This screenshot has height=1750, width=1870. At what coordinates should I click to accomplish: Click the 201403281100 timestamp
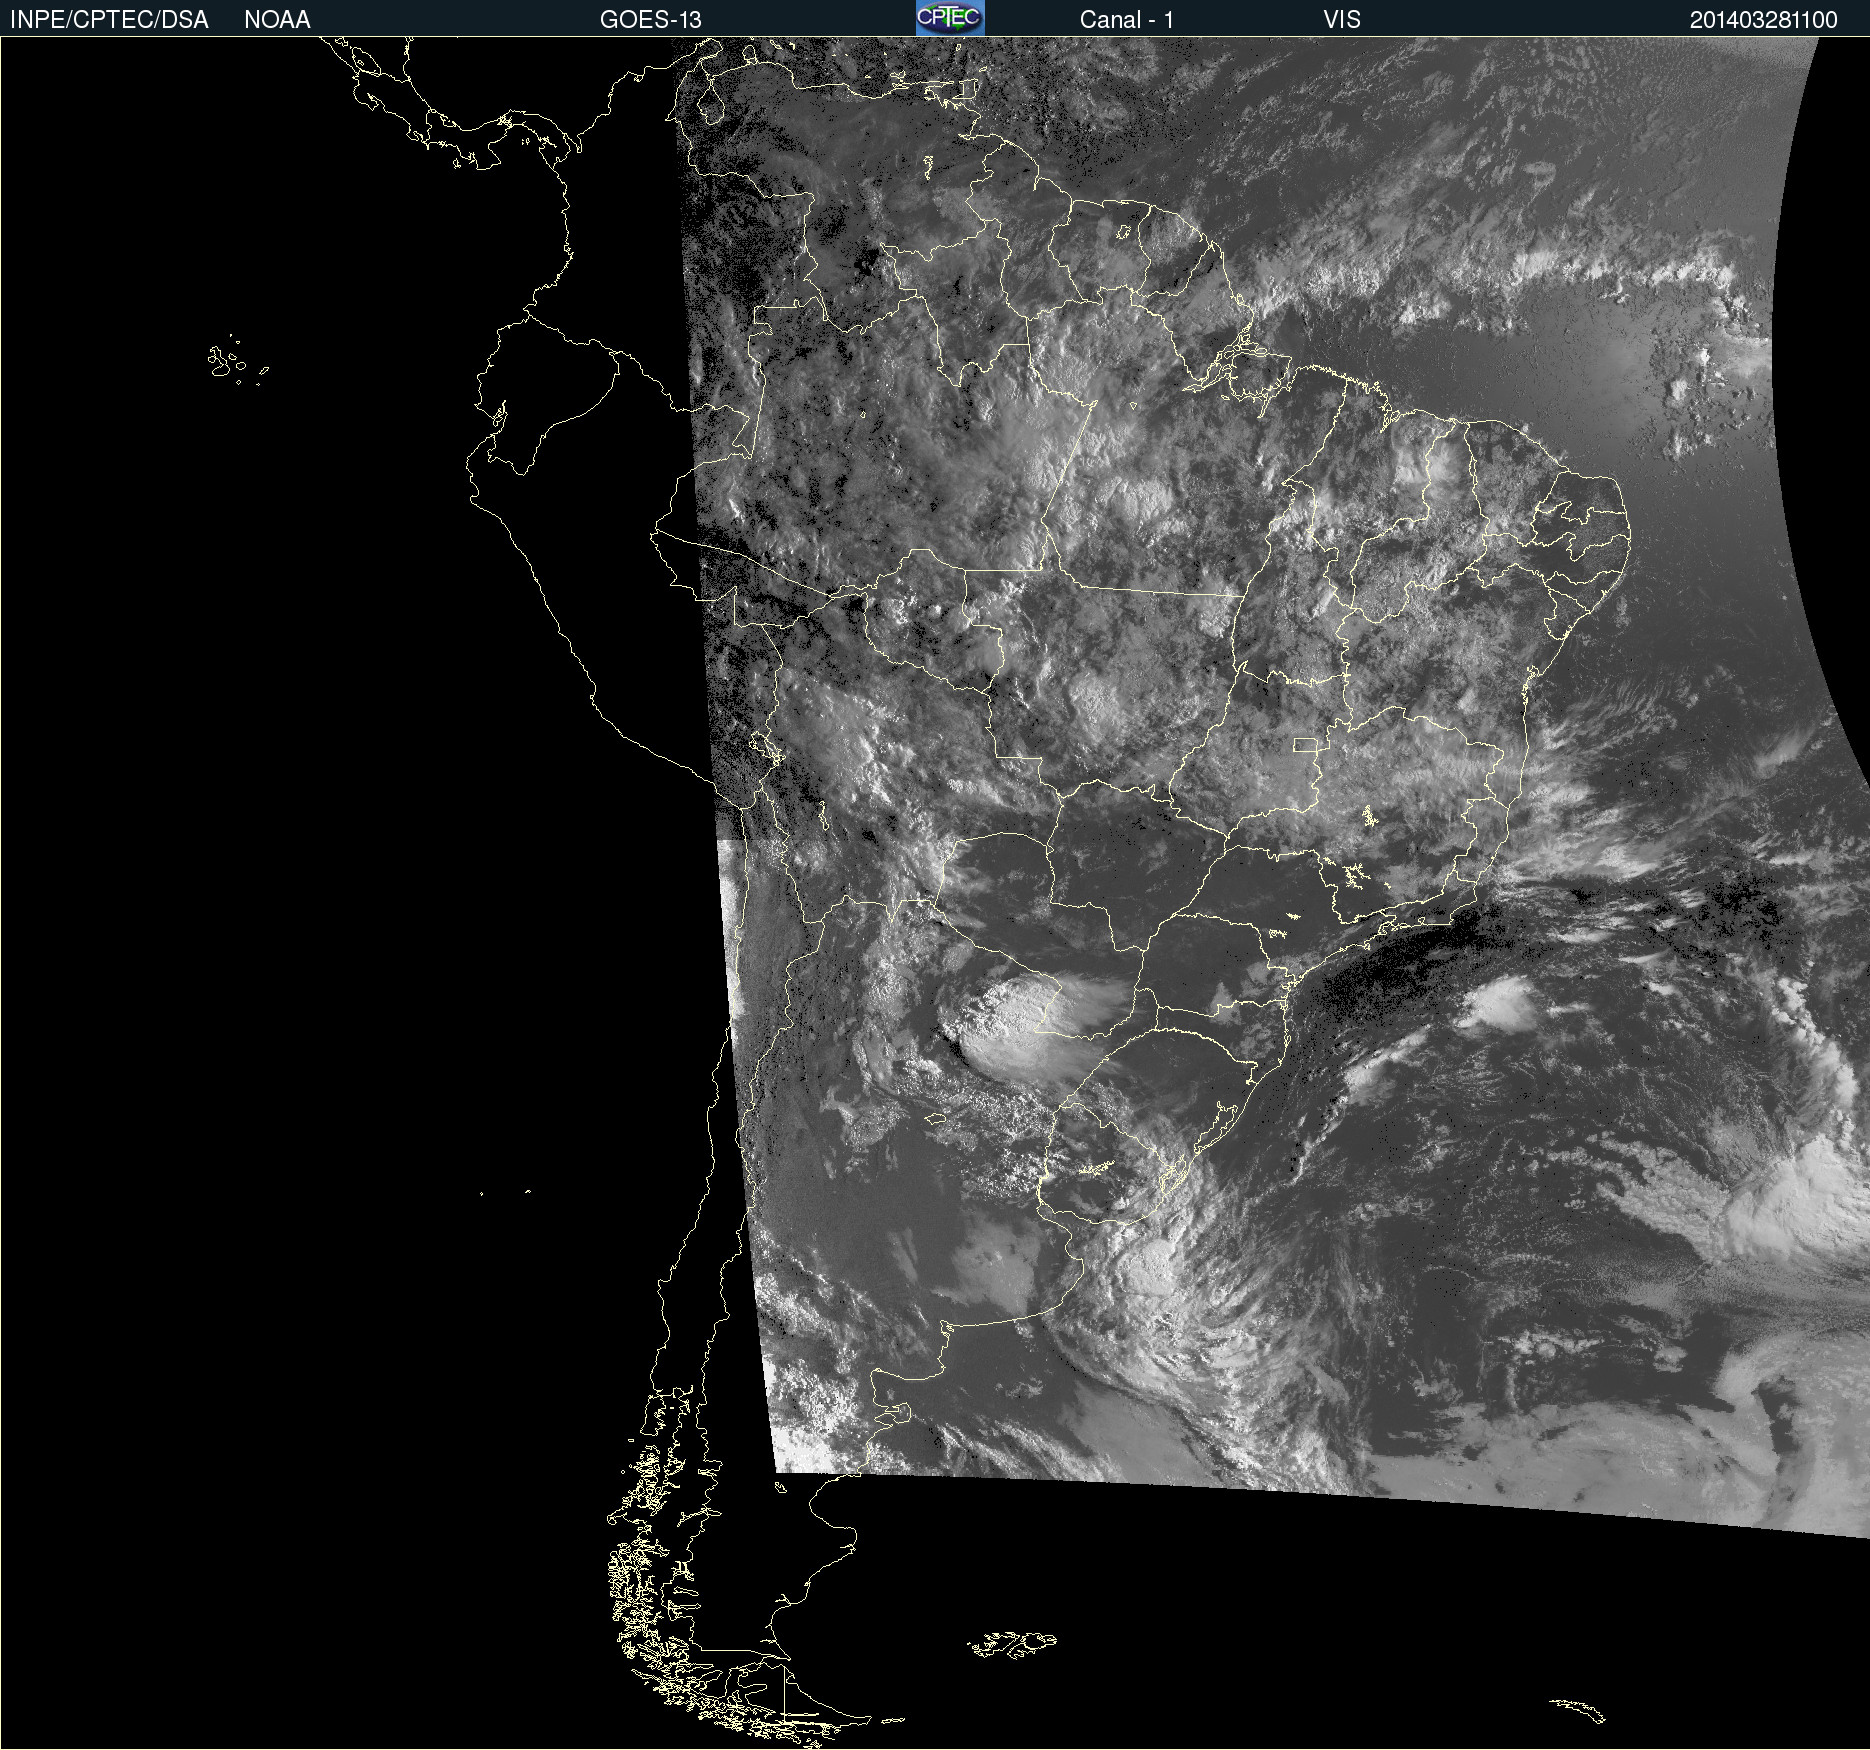pyautogui.click(x=1763, y=20)
